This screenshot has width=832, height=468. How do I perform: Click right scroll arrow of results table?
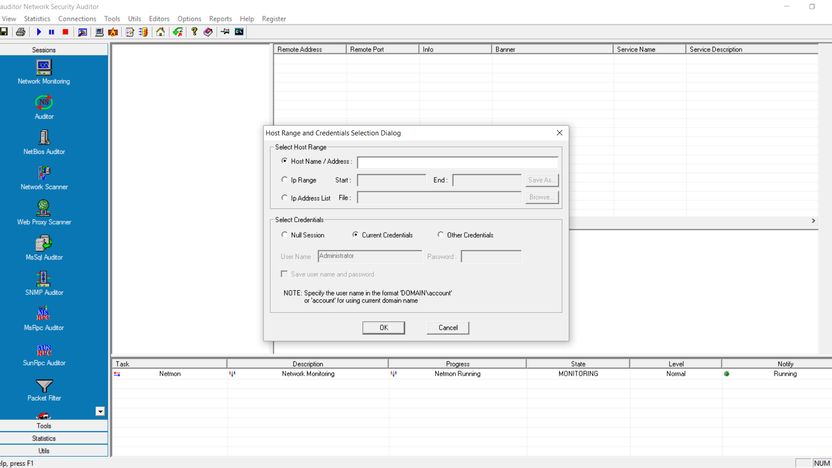pos(813,220)
